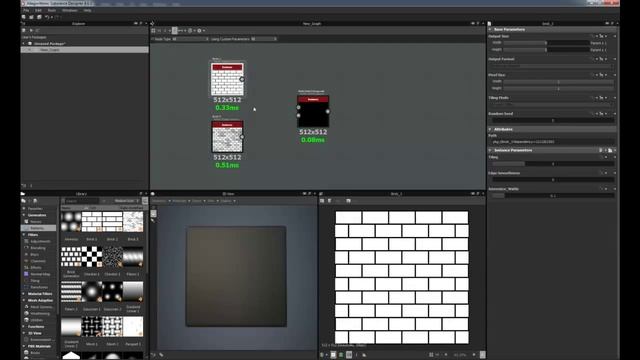Collapse the Generators group in Library

[x=24, y=215]
